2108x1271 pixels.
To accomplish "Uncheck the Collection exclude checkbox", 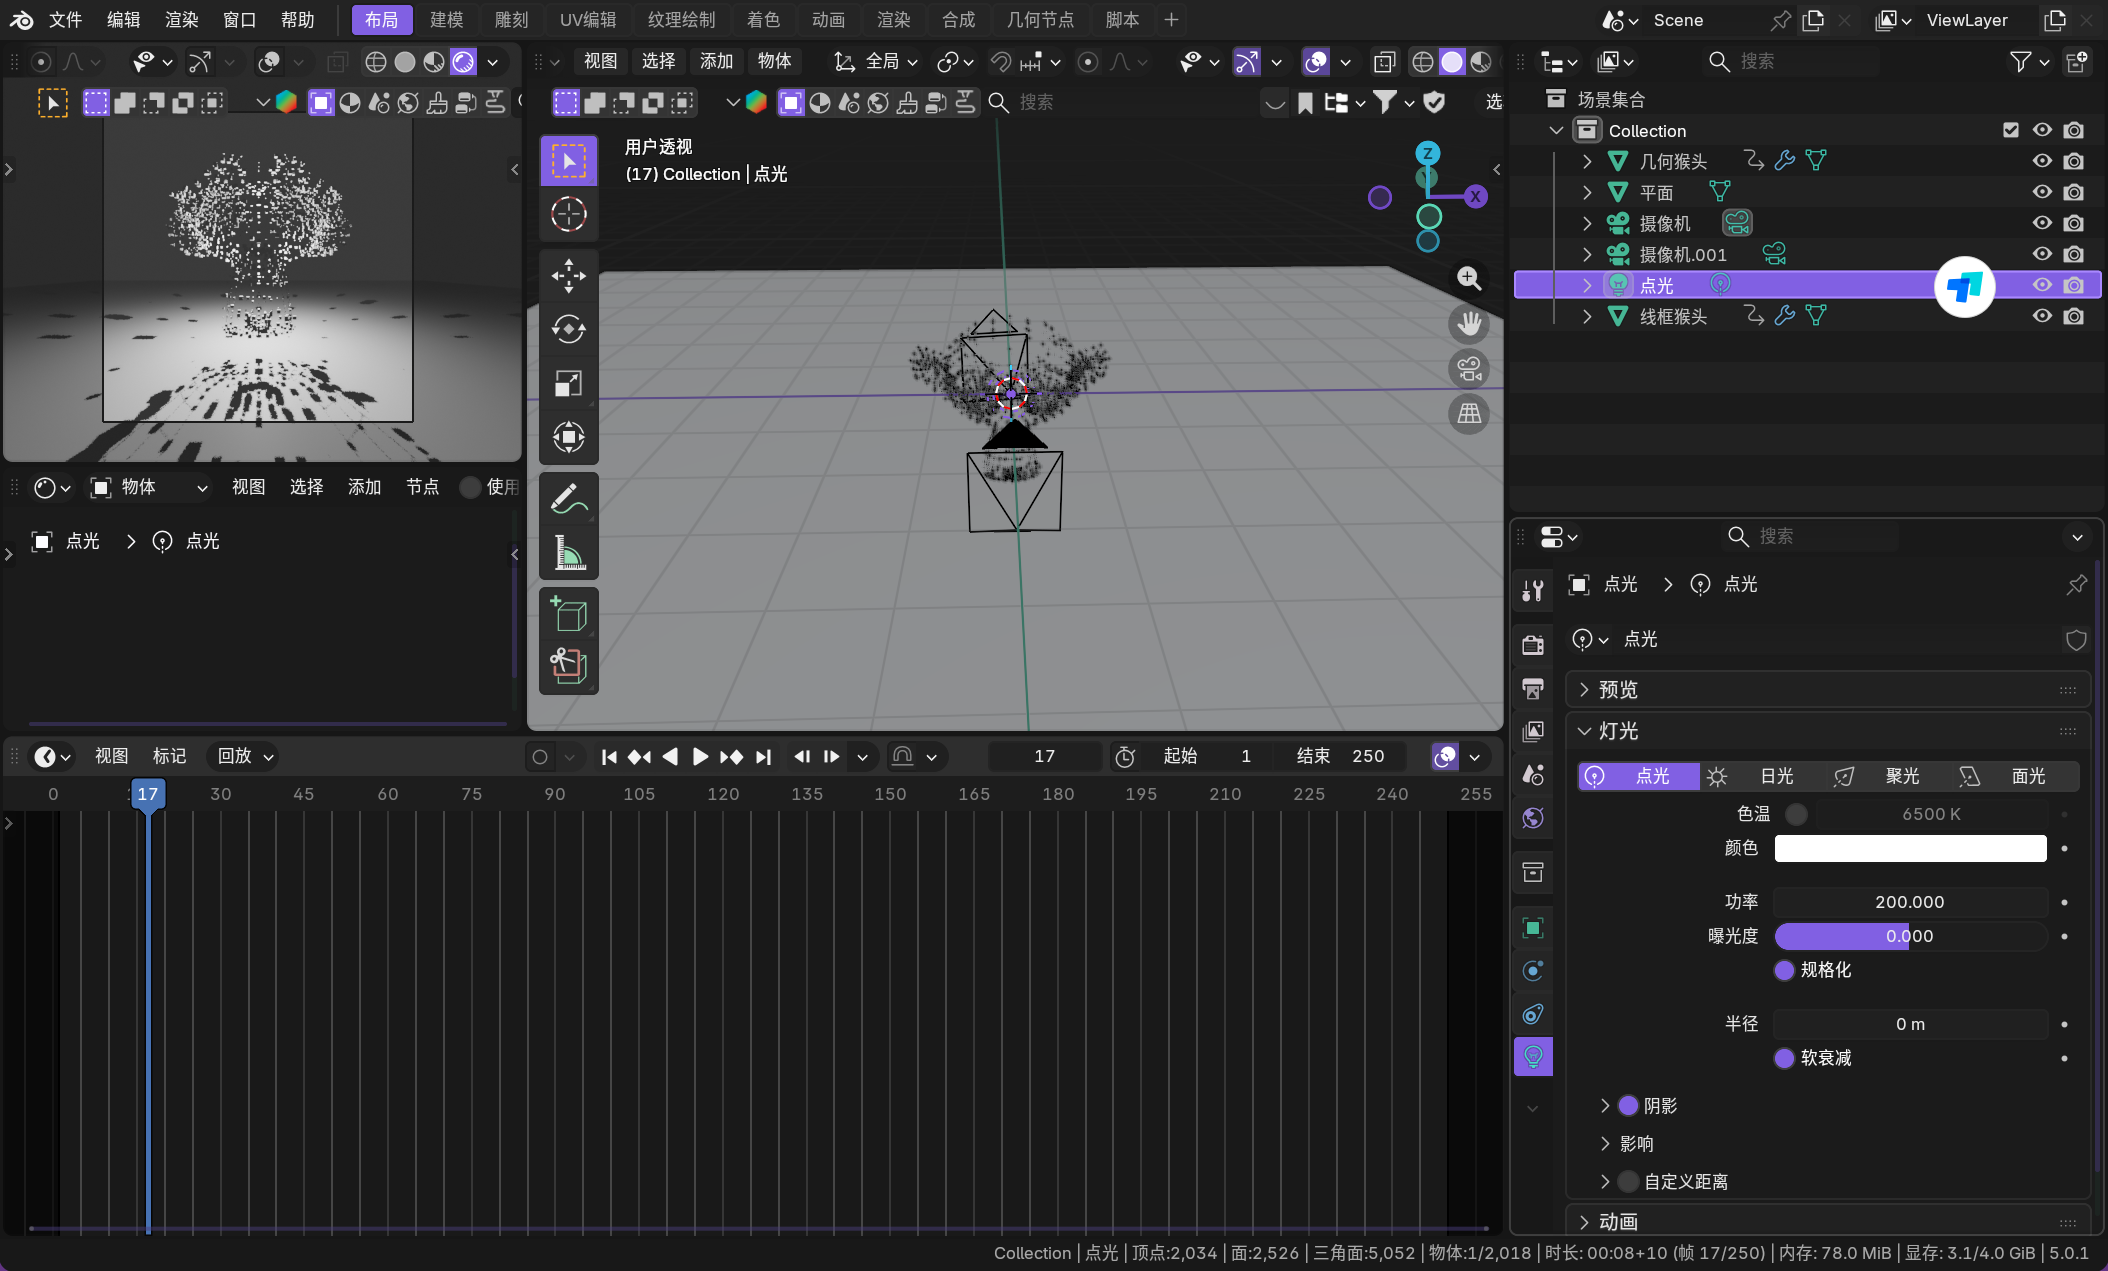I will pos(2010,130).
